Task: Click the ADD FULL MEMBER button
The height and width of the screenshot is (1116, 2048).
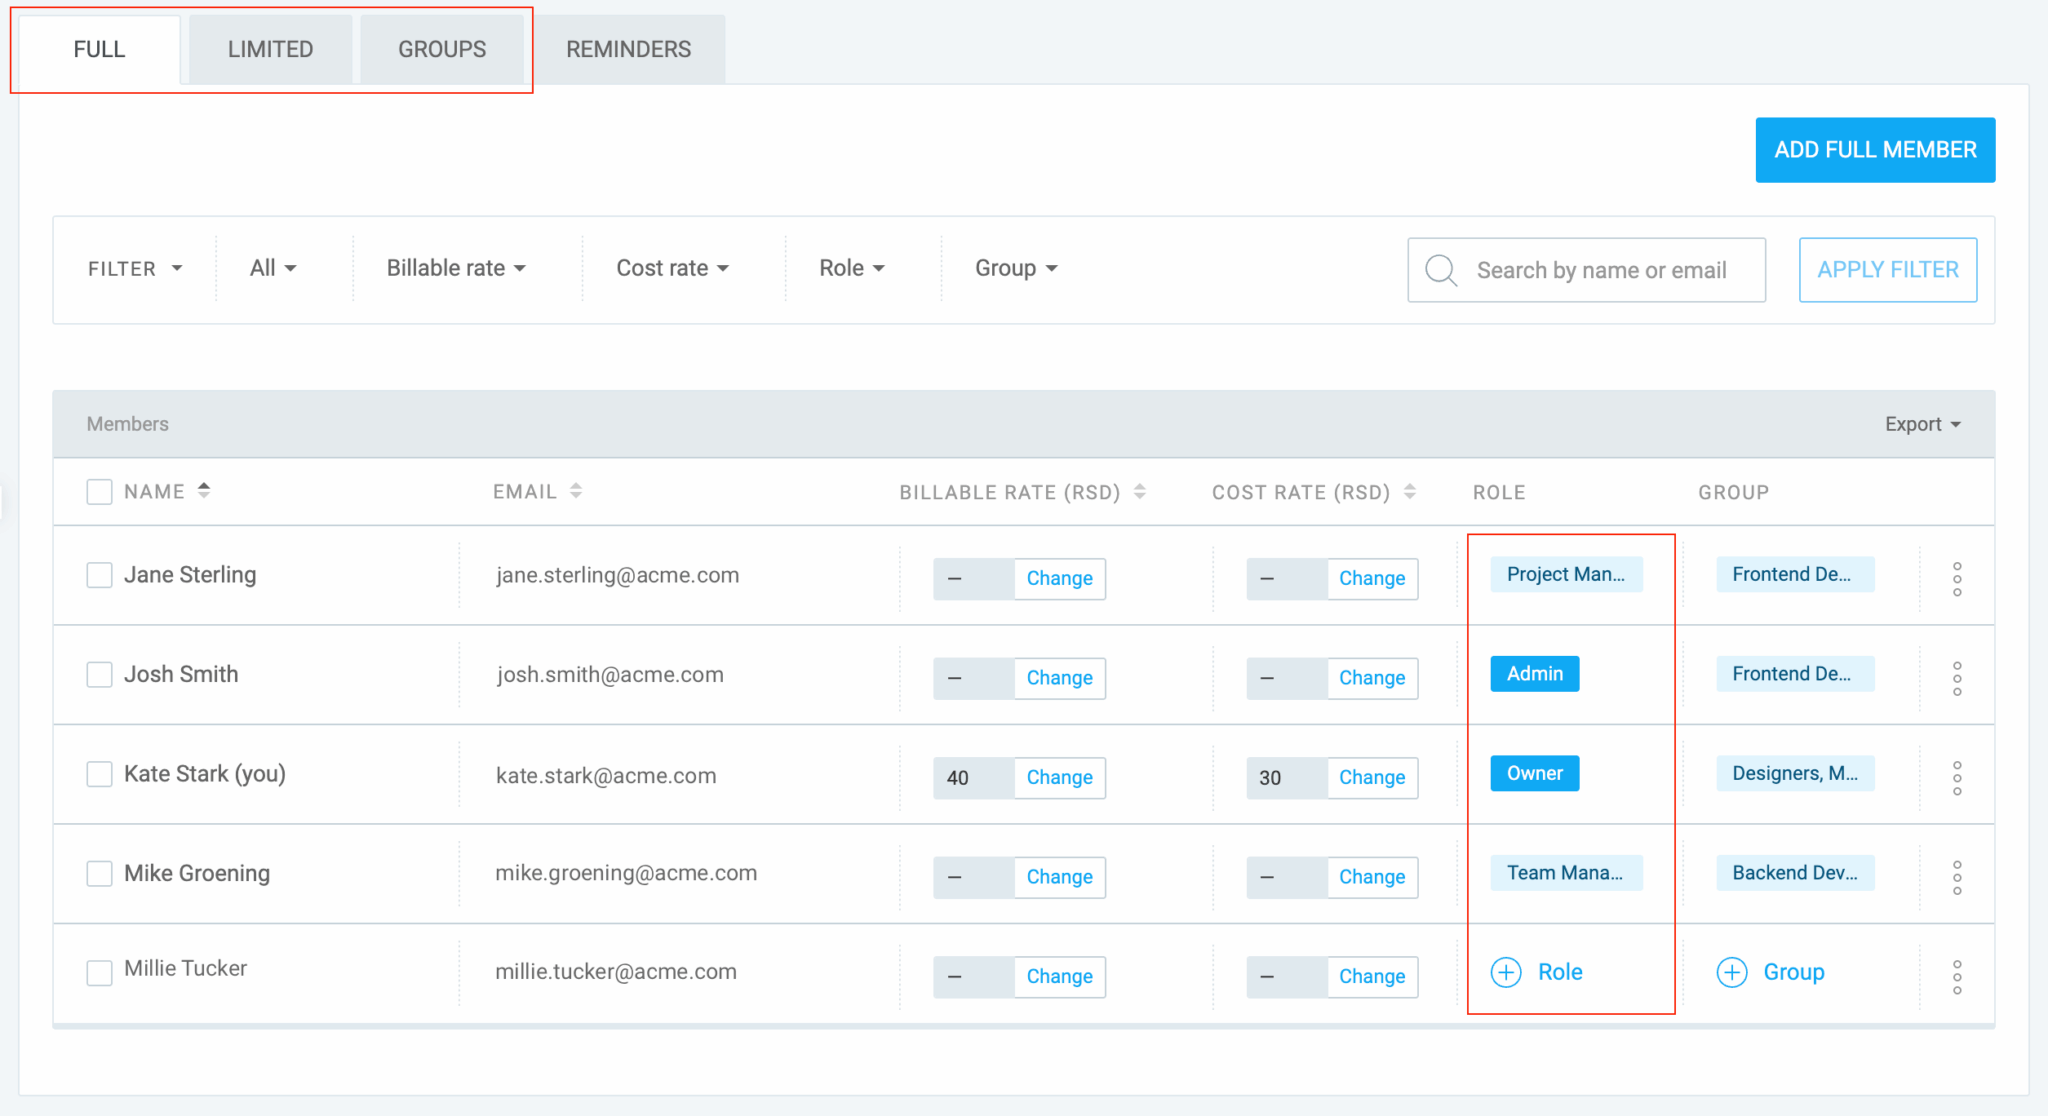Action: click(1875, 150)
